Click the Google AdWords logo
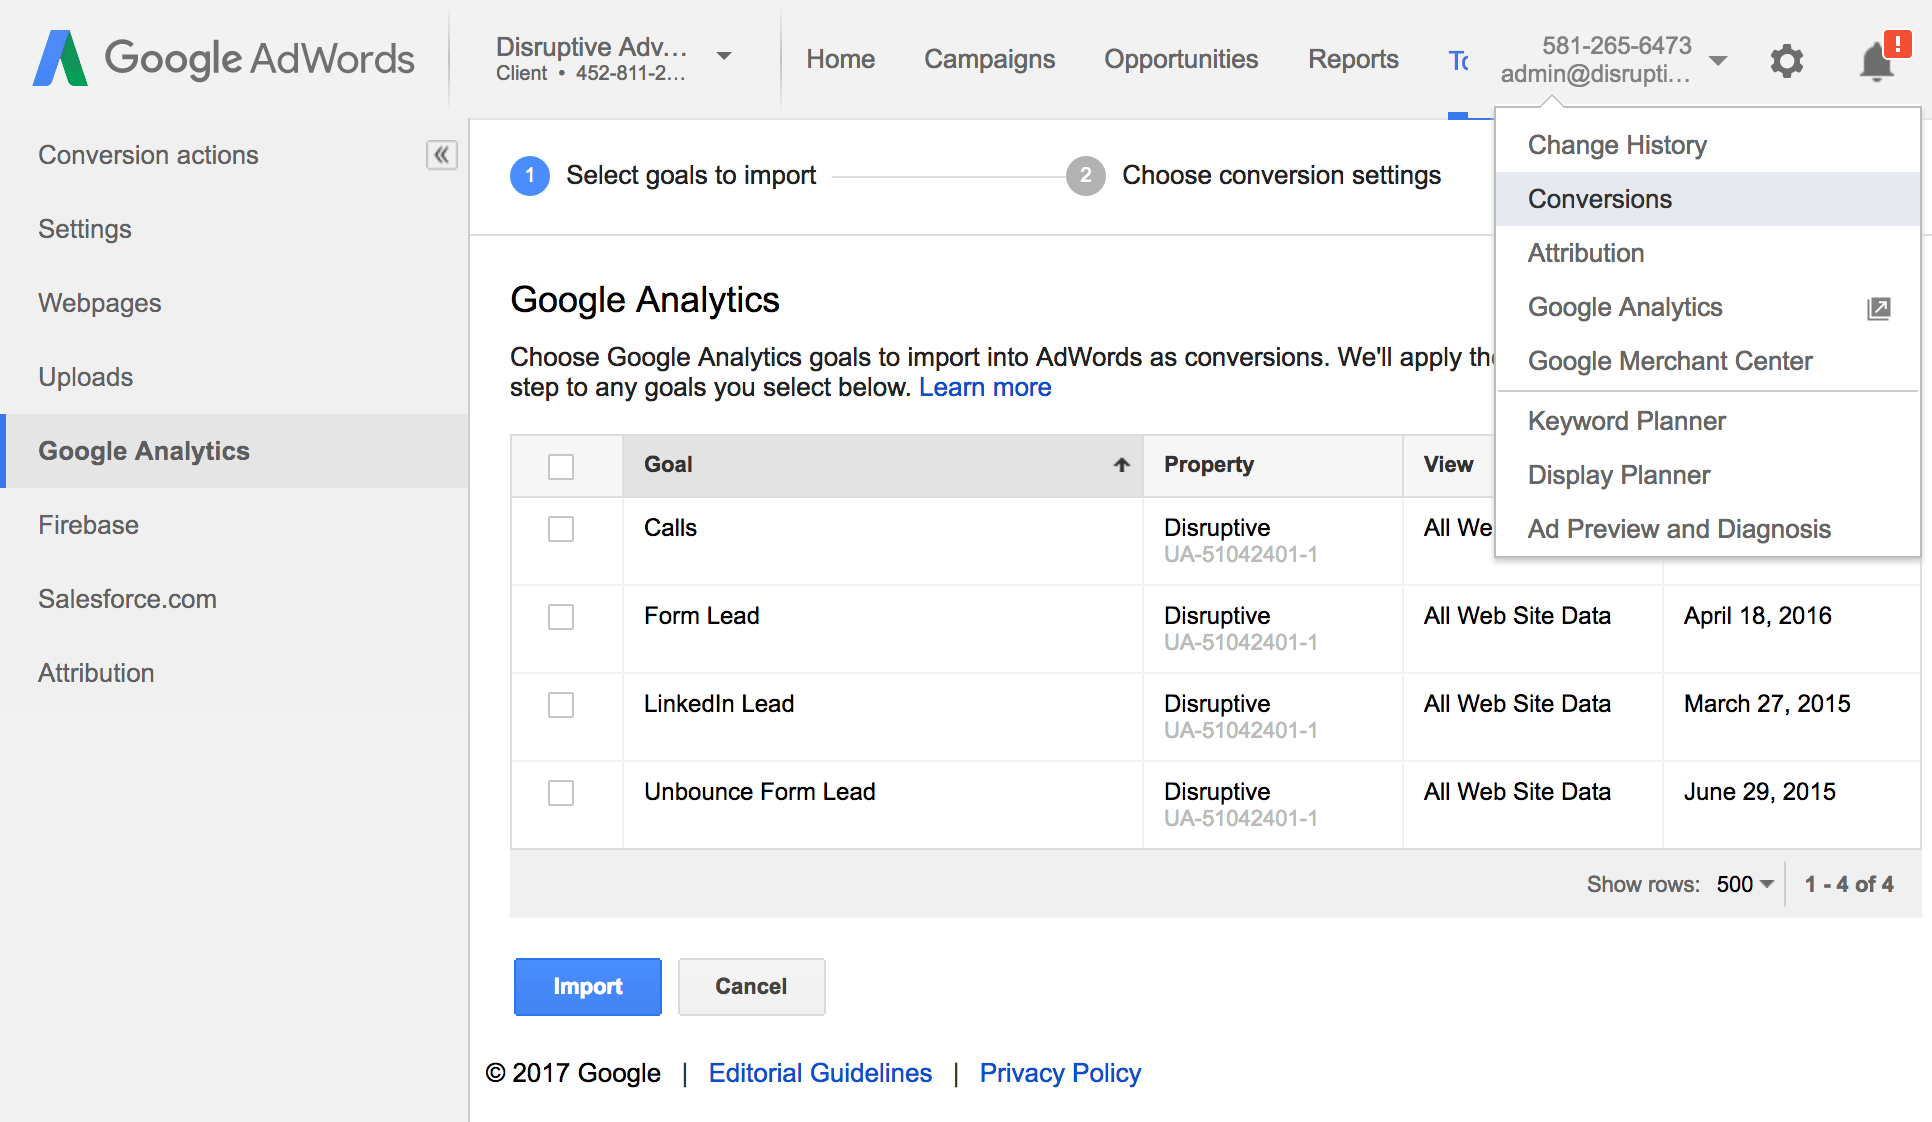This screenshot has height=1122, width=1932. [x=224, y=58]
